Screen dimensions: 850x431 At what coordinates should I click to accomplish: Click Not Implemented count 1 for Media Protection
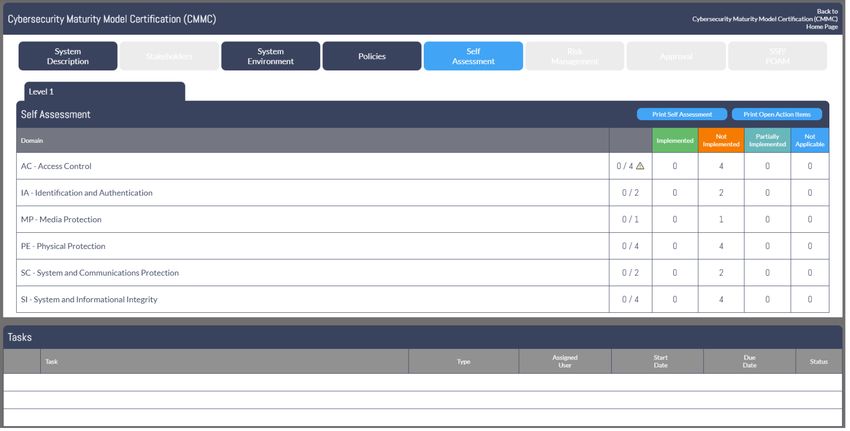[x=721, y=220]
